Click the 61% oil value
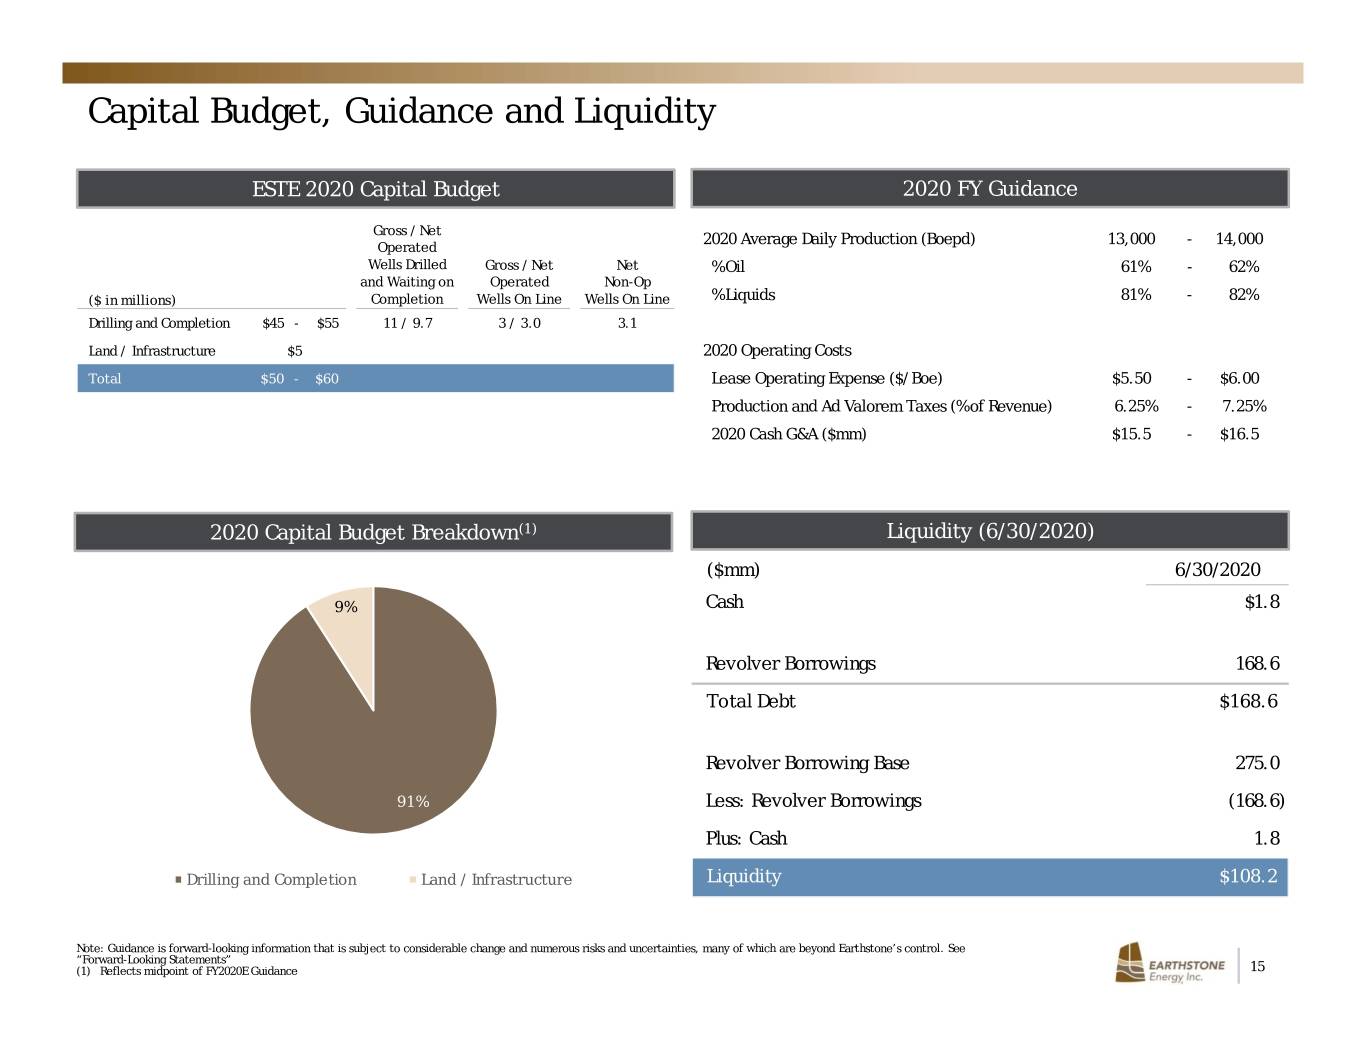1365x1055 pixels. [x=1136, y=267]
